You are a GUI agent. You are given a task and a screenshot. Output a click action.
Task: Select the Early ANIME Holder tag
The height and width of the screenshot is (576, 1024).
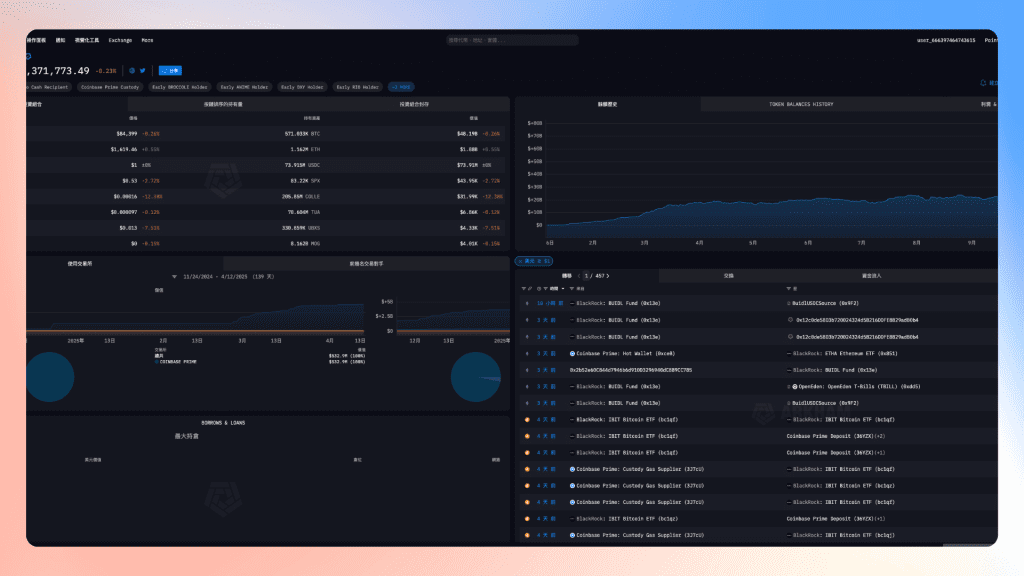tap(244, 87)
